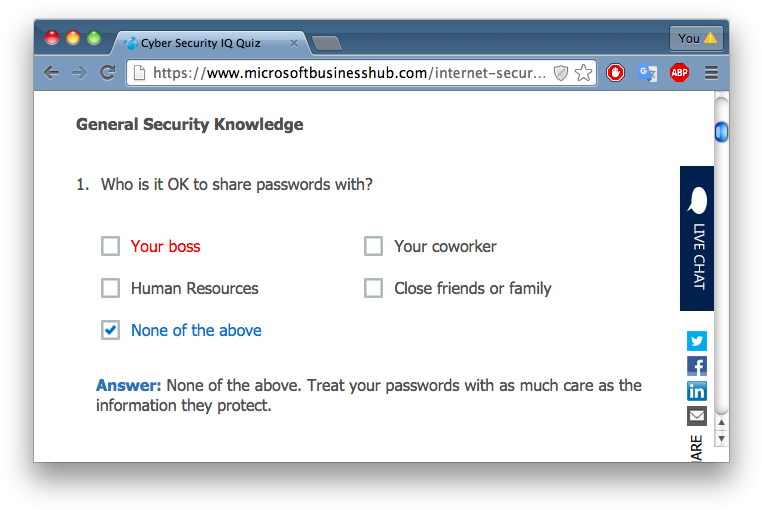Screen dimensions: 762x510
Task: Tick the Your coworker checkbox
Action: click(x=373, y=246)
